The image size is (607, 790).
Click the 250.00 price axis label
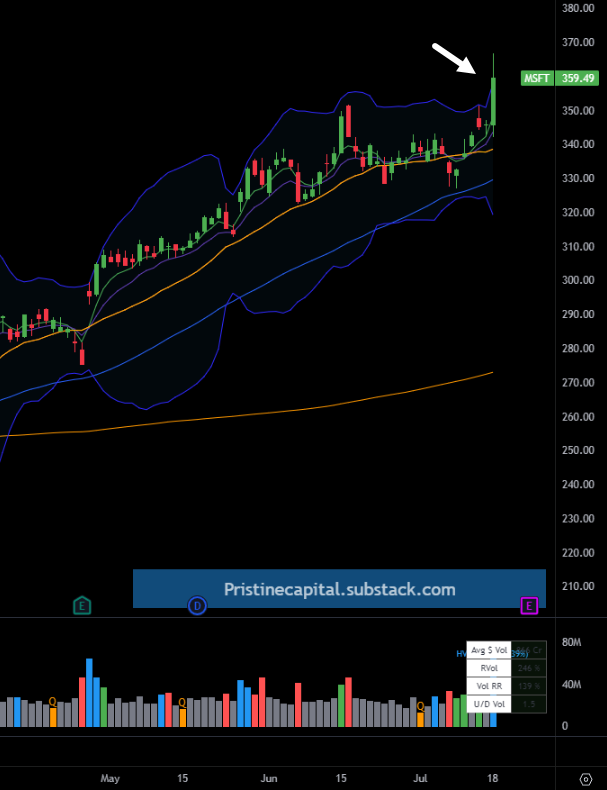578,450
